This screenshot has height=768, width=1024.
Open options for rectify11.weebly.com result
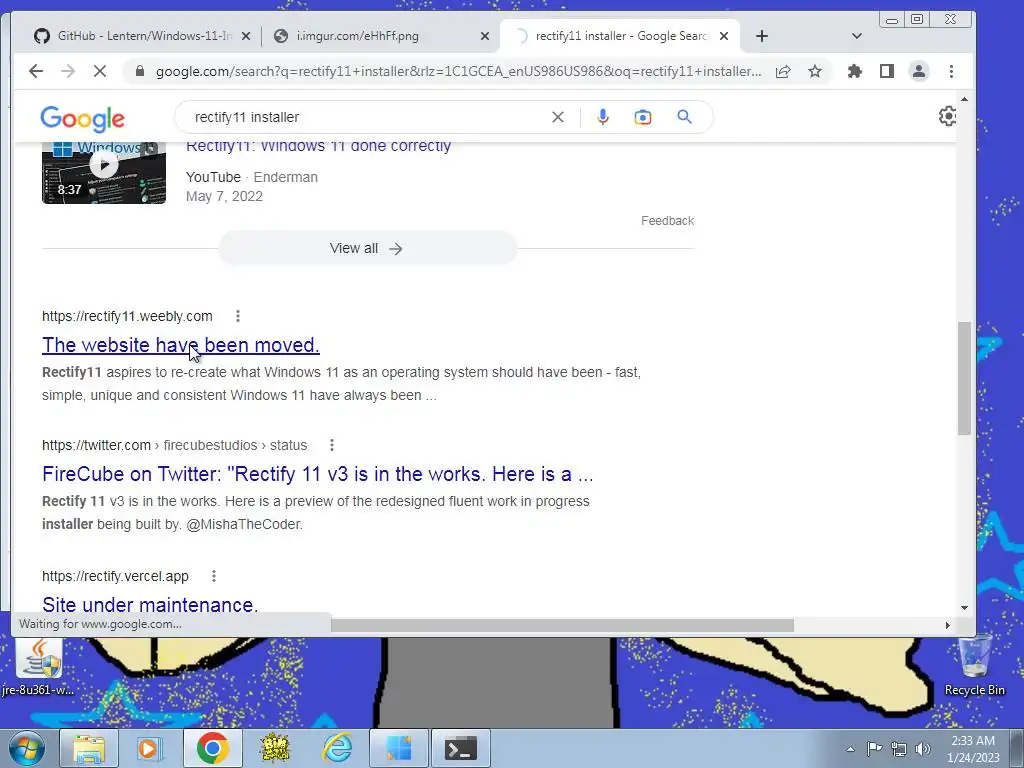[238, 316]
